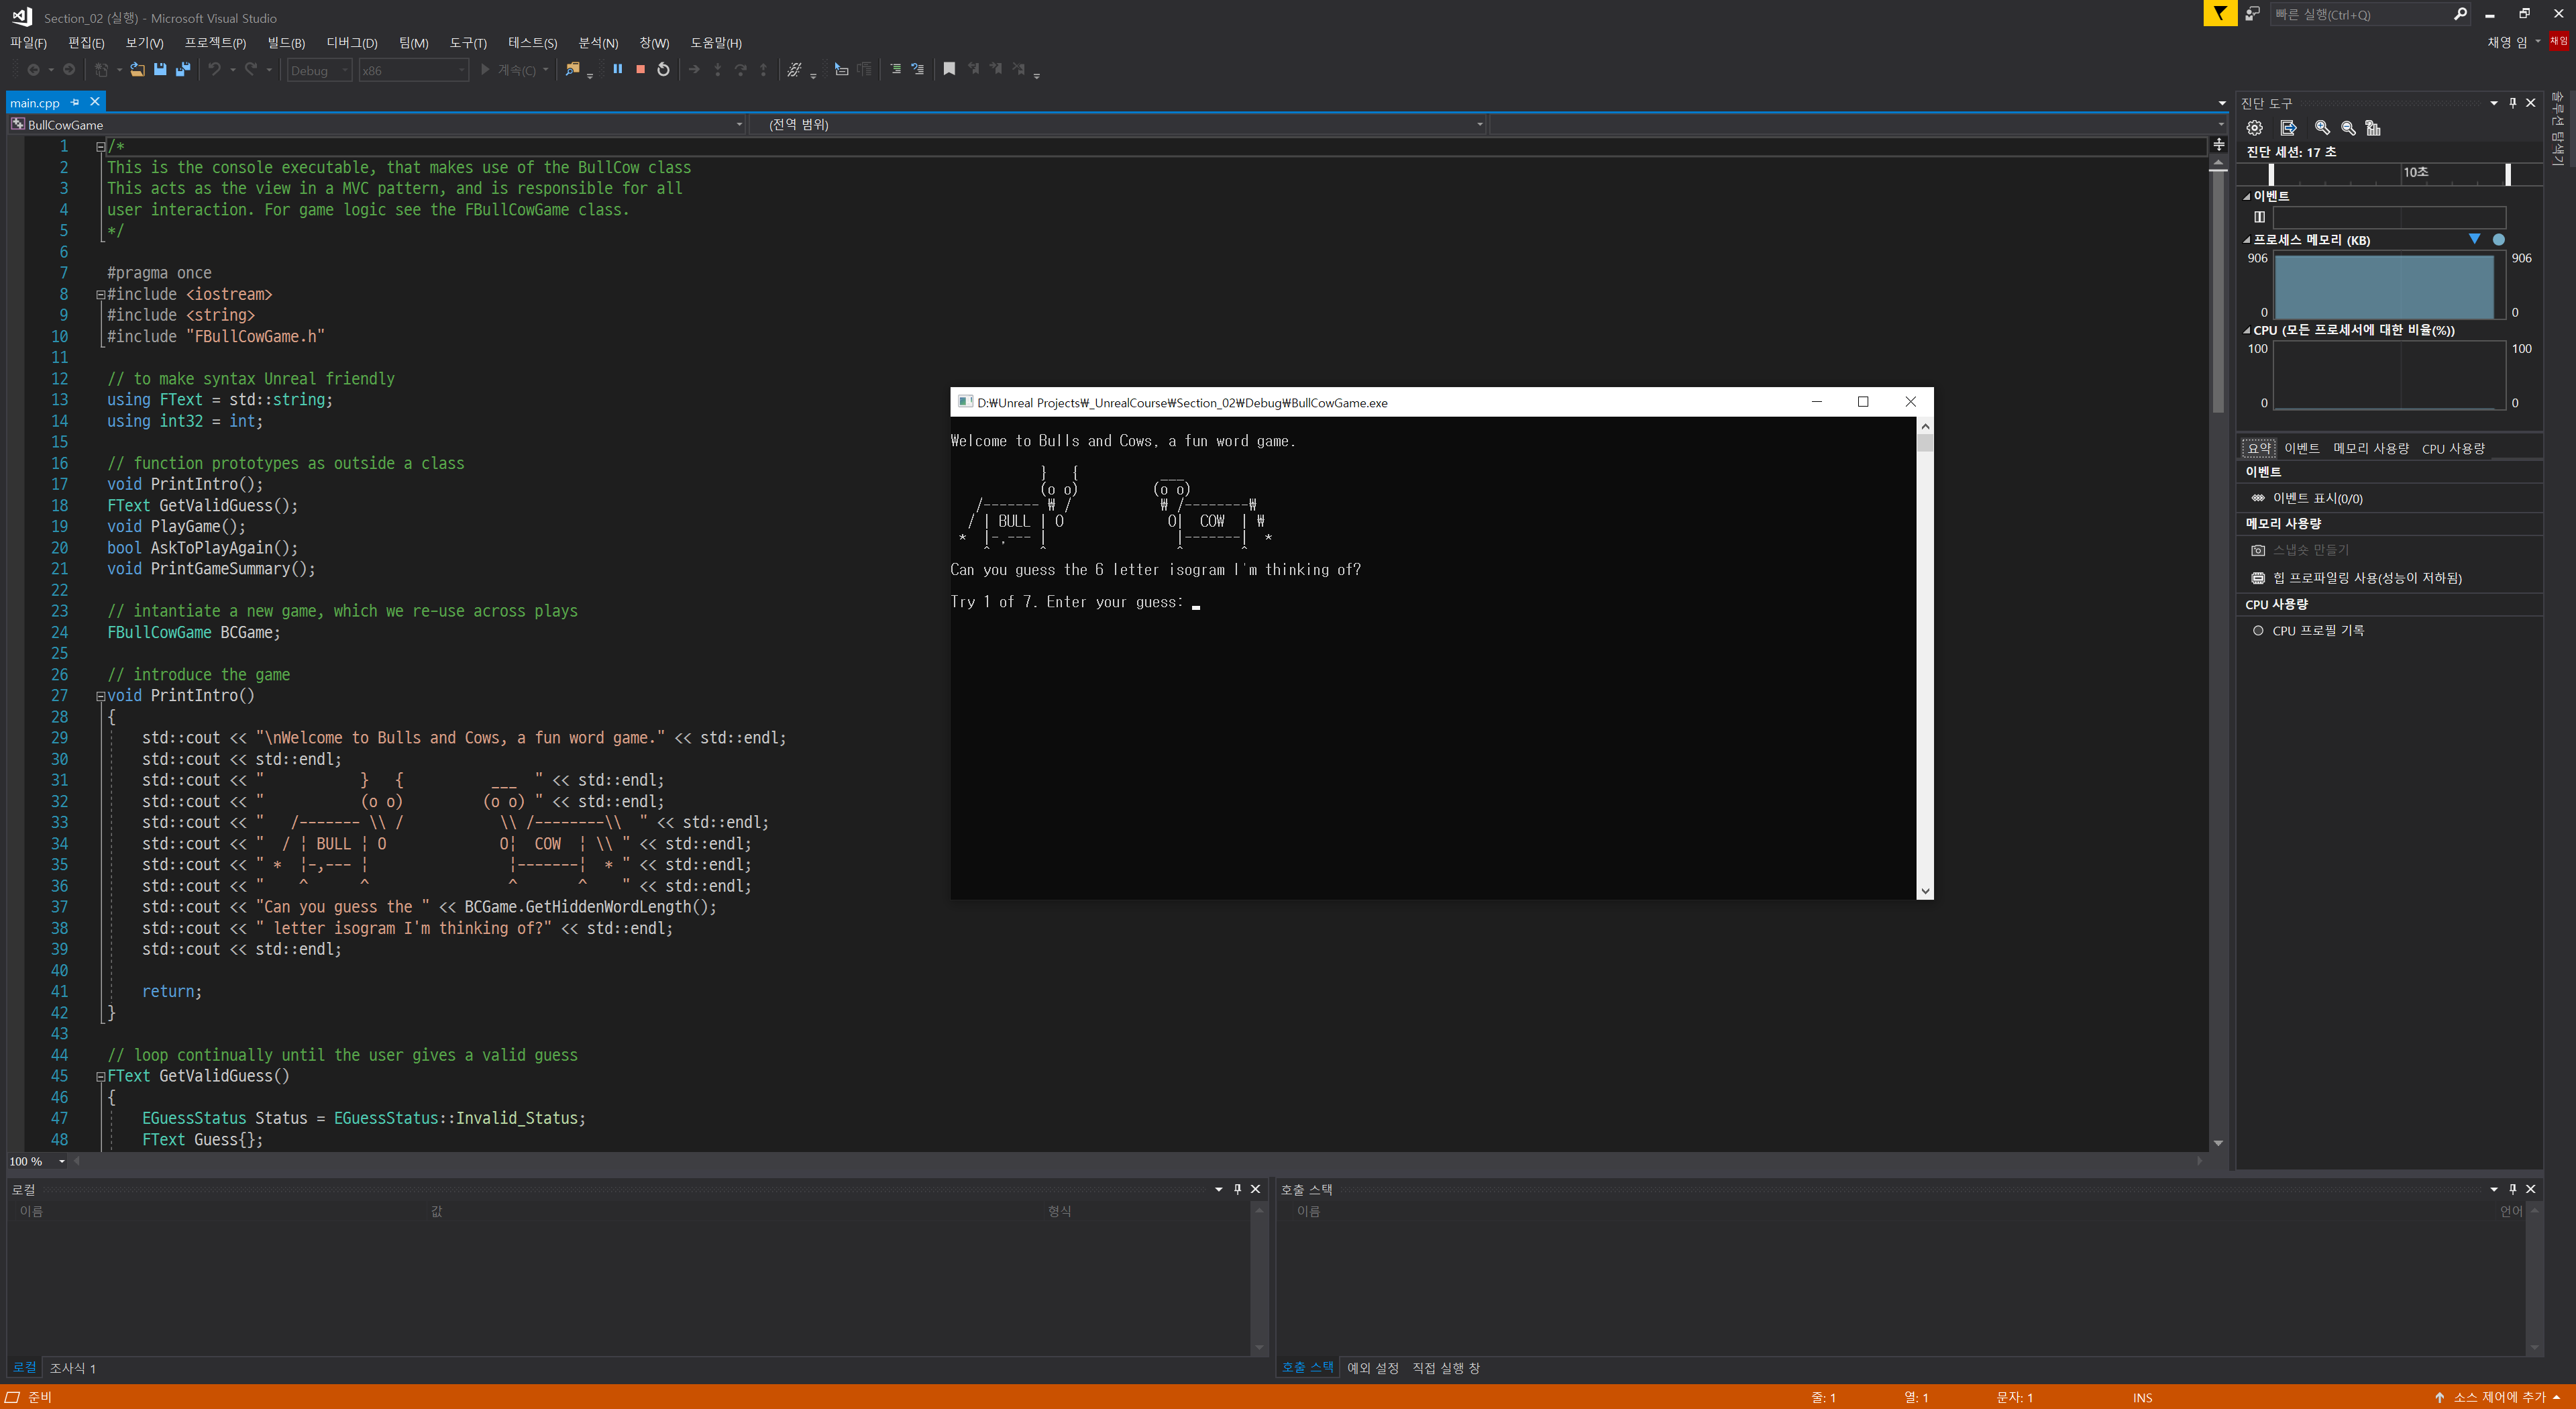
Task: Open diagnostic tools settings gear
Action: [2254, 128]
